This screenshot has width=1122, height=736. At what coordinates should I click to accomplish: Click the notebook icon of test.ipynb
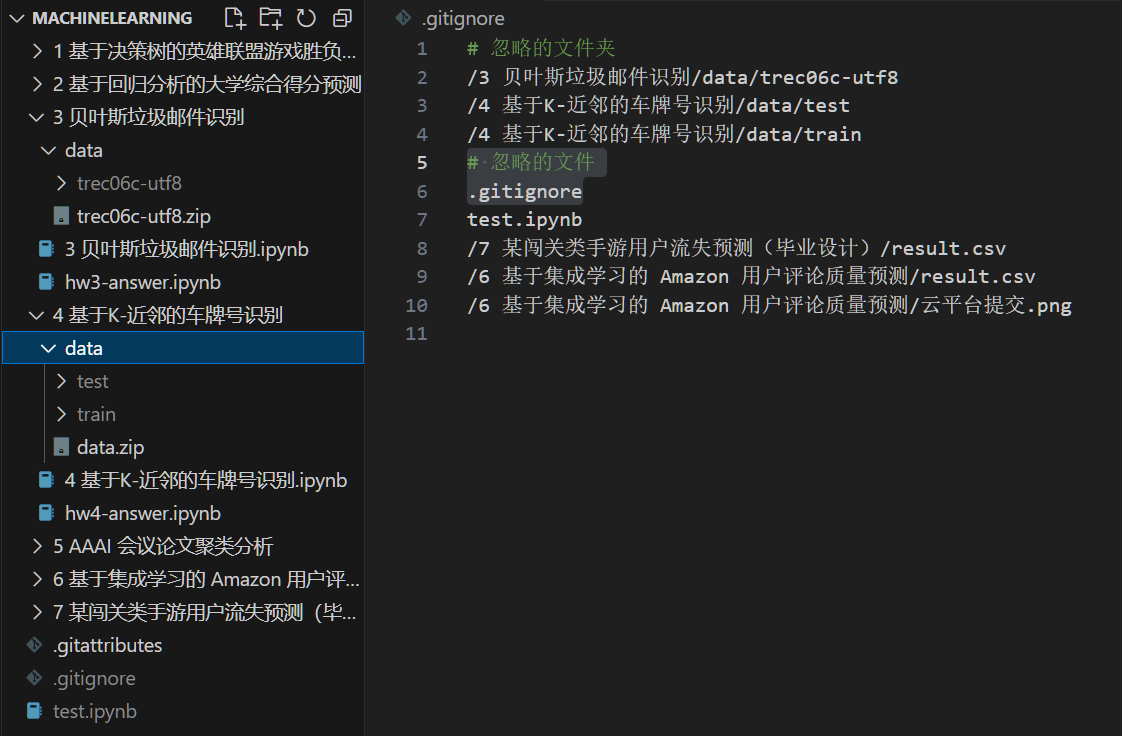tap(34, 711)
